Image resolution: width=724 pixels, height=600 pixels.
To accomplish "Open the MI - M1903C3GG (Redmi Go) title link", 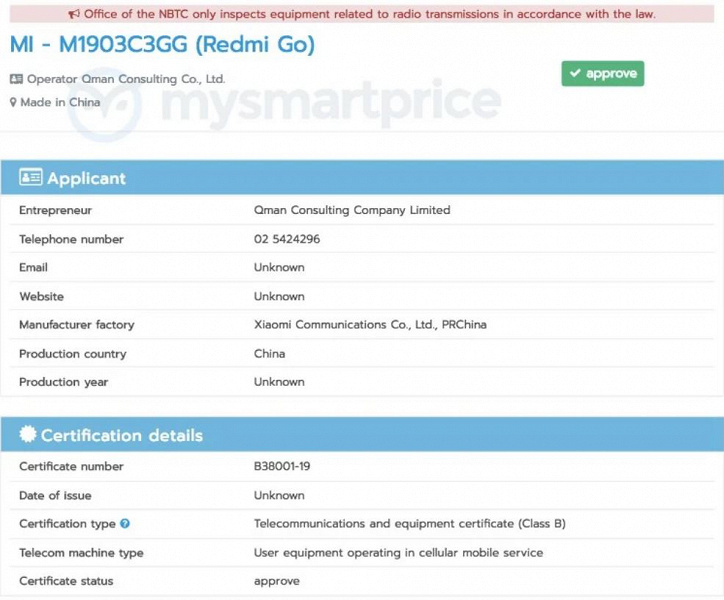I will (162, 45).
